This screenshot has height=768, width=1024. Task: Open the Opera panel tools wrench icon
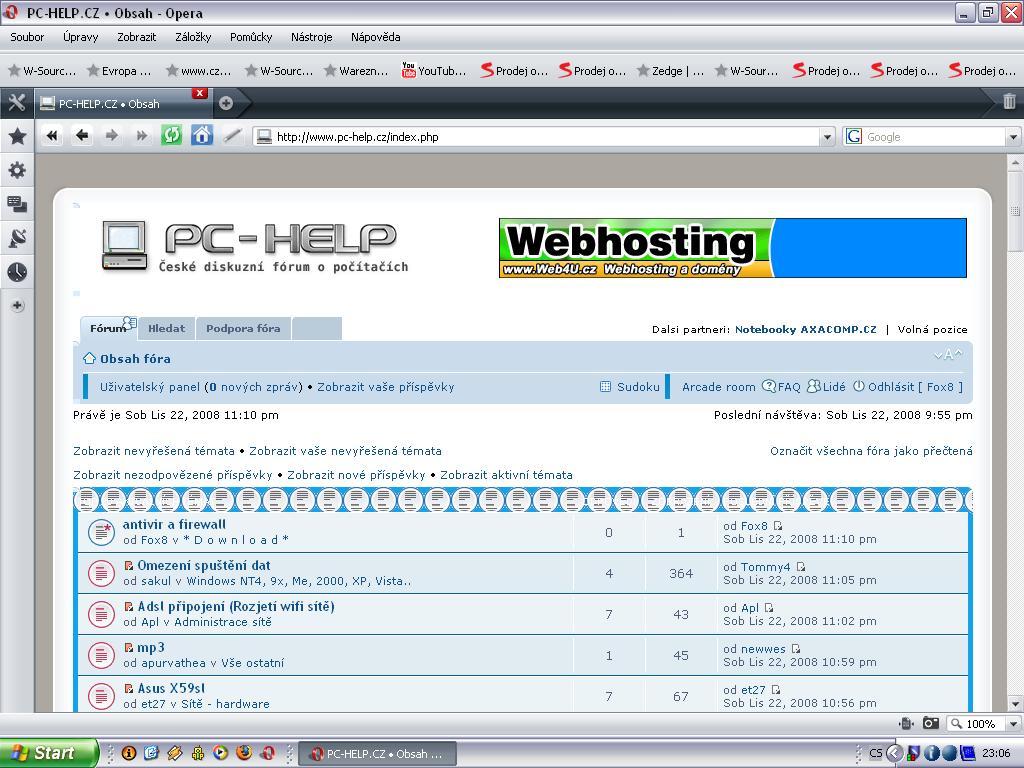(16, 103)
